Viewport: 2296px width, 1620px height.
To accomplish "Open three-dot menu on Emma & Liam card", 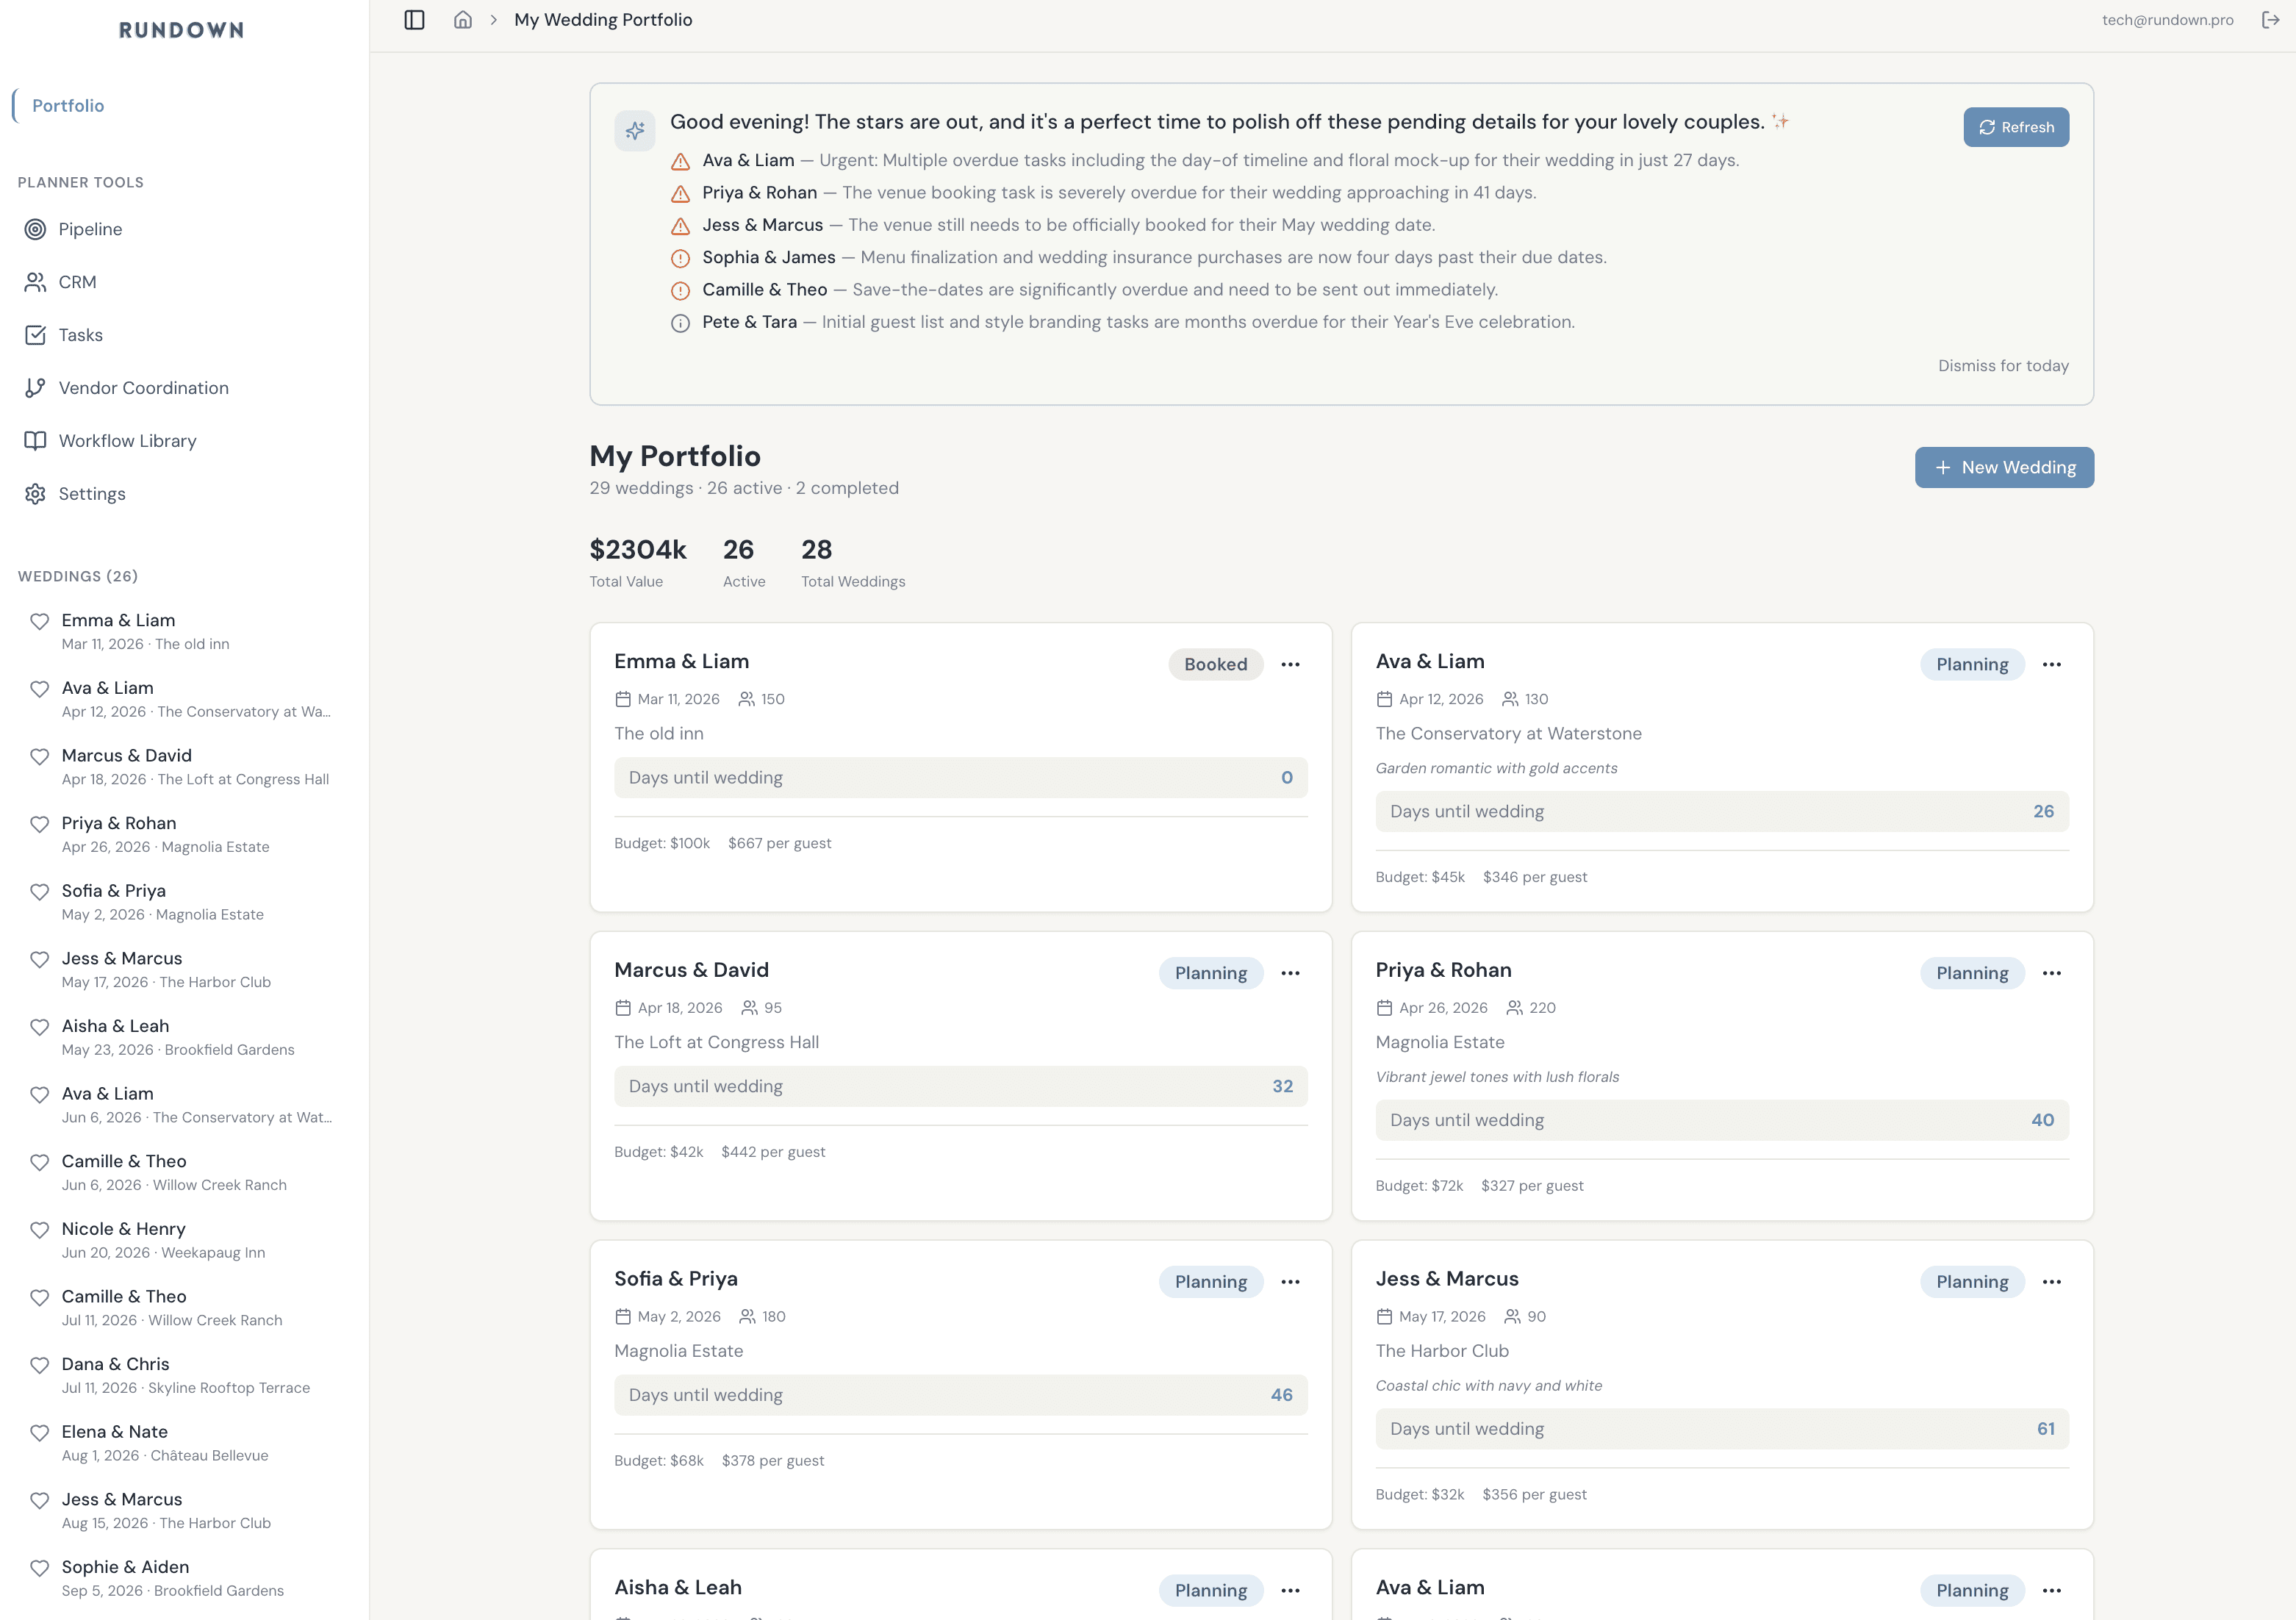I will pyautogui.click(x=1290, y=665).
